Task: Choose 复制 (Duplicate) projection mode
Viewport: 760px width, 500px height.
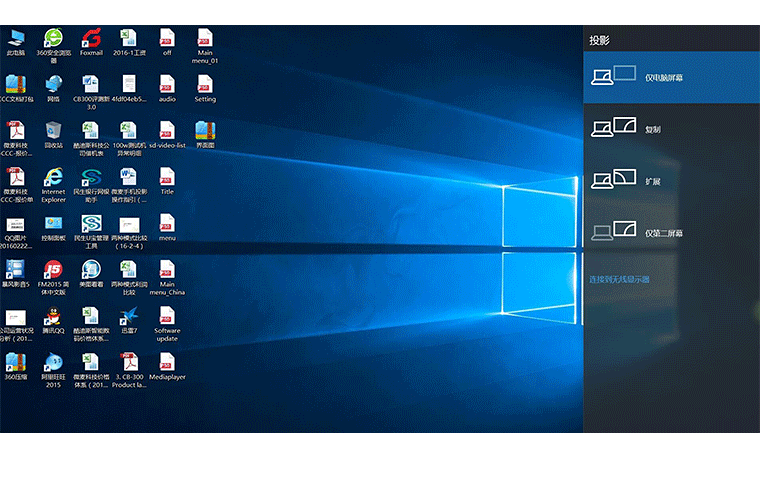Action: (671, 129)
